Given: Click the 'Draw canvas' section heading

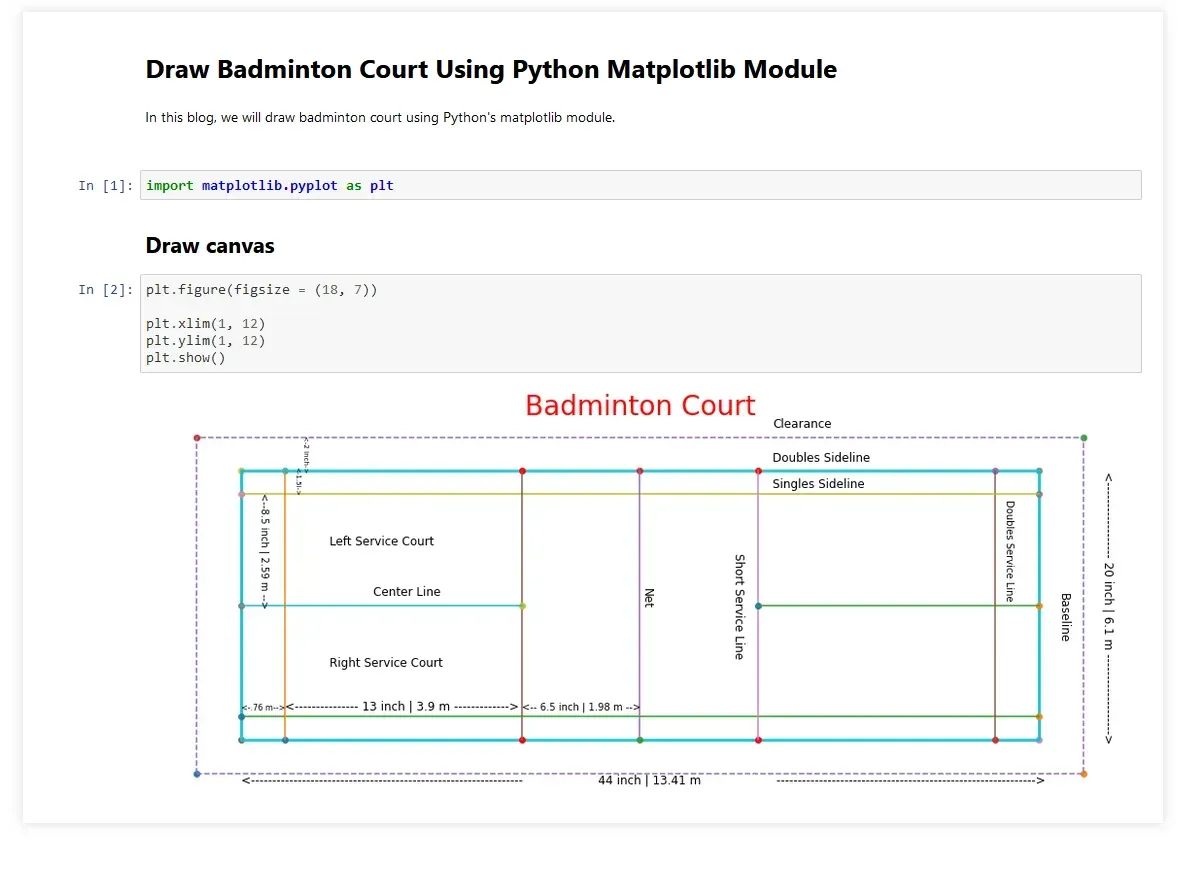Looking at the screenshot, I should pyautogui.click(x=210, y=245).
